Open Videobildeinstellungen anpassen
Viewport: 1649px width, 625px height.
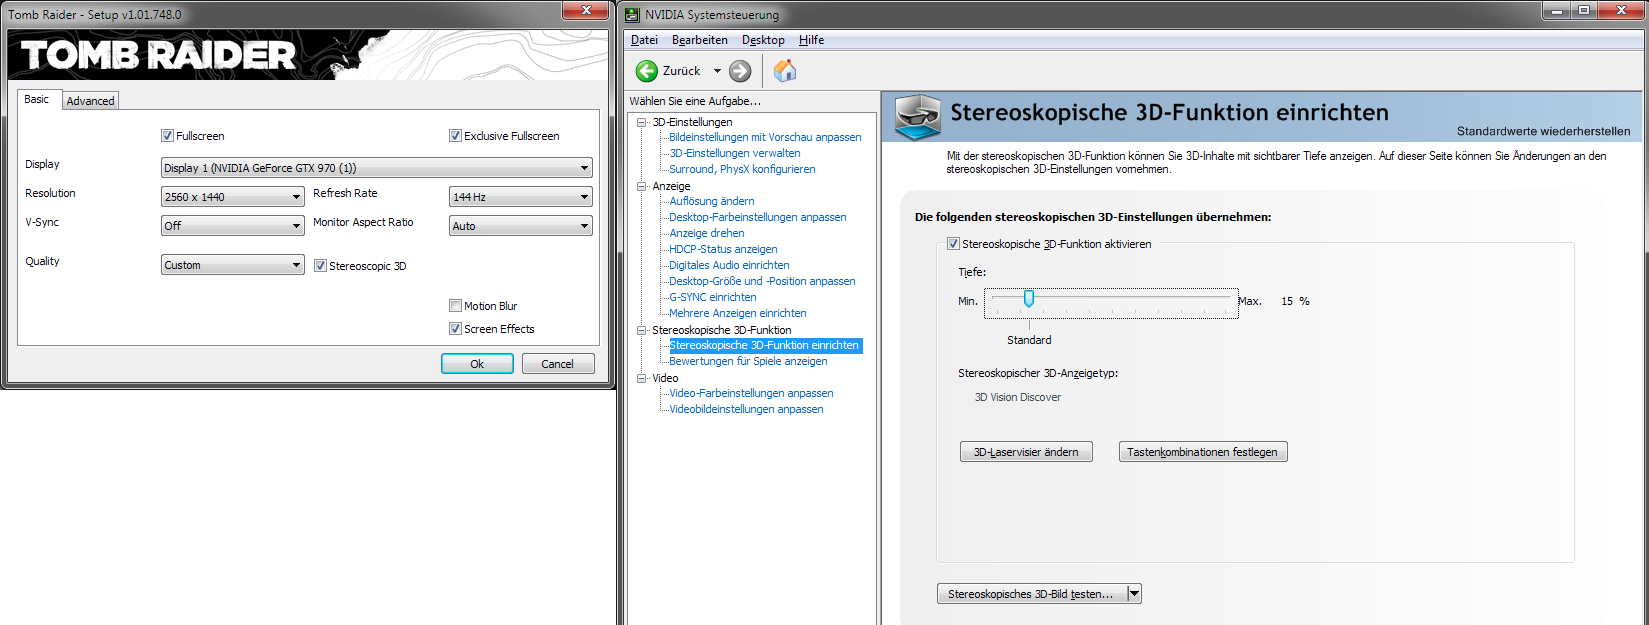pyautogui.click(x=746, y=409)
